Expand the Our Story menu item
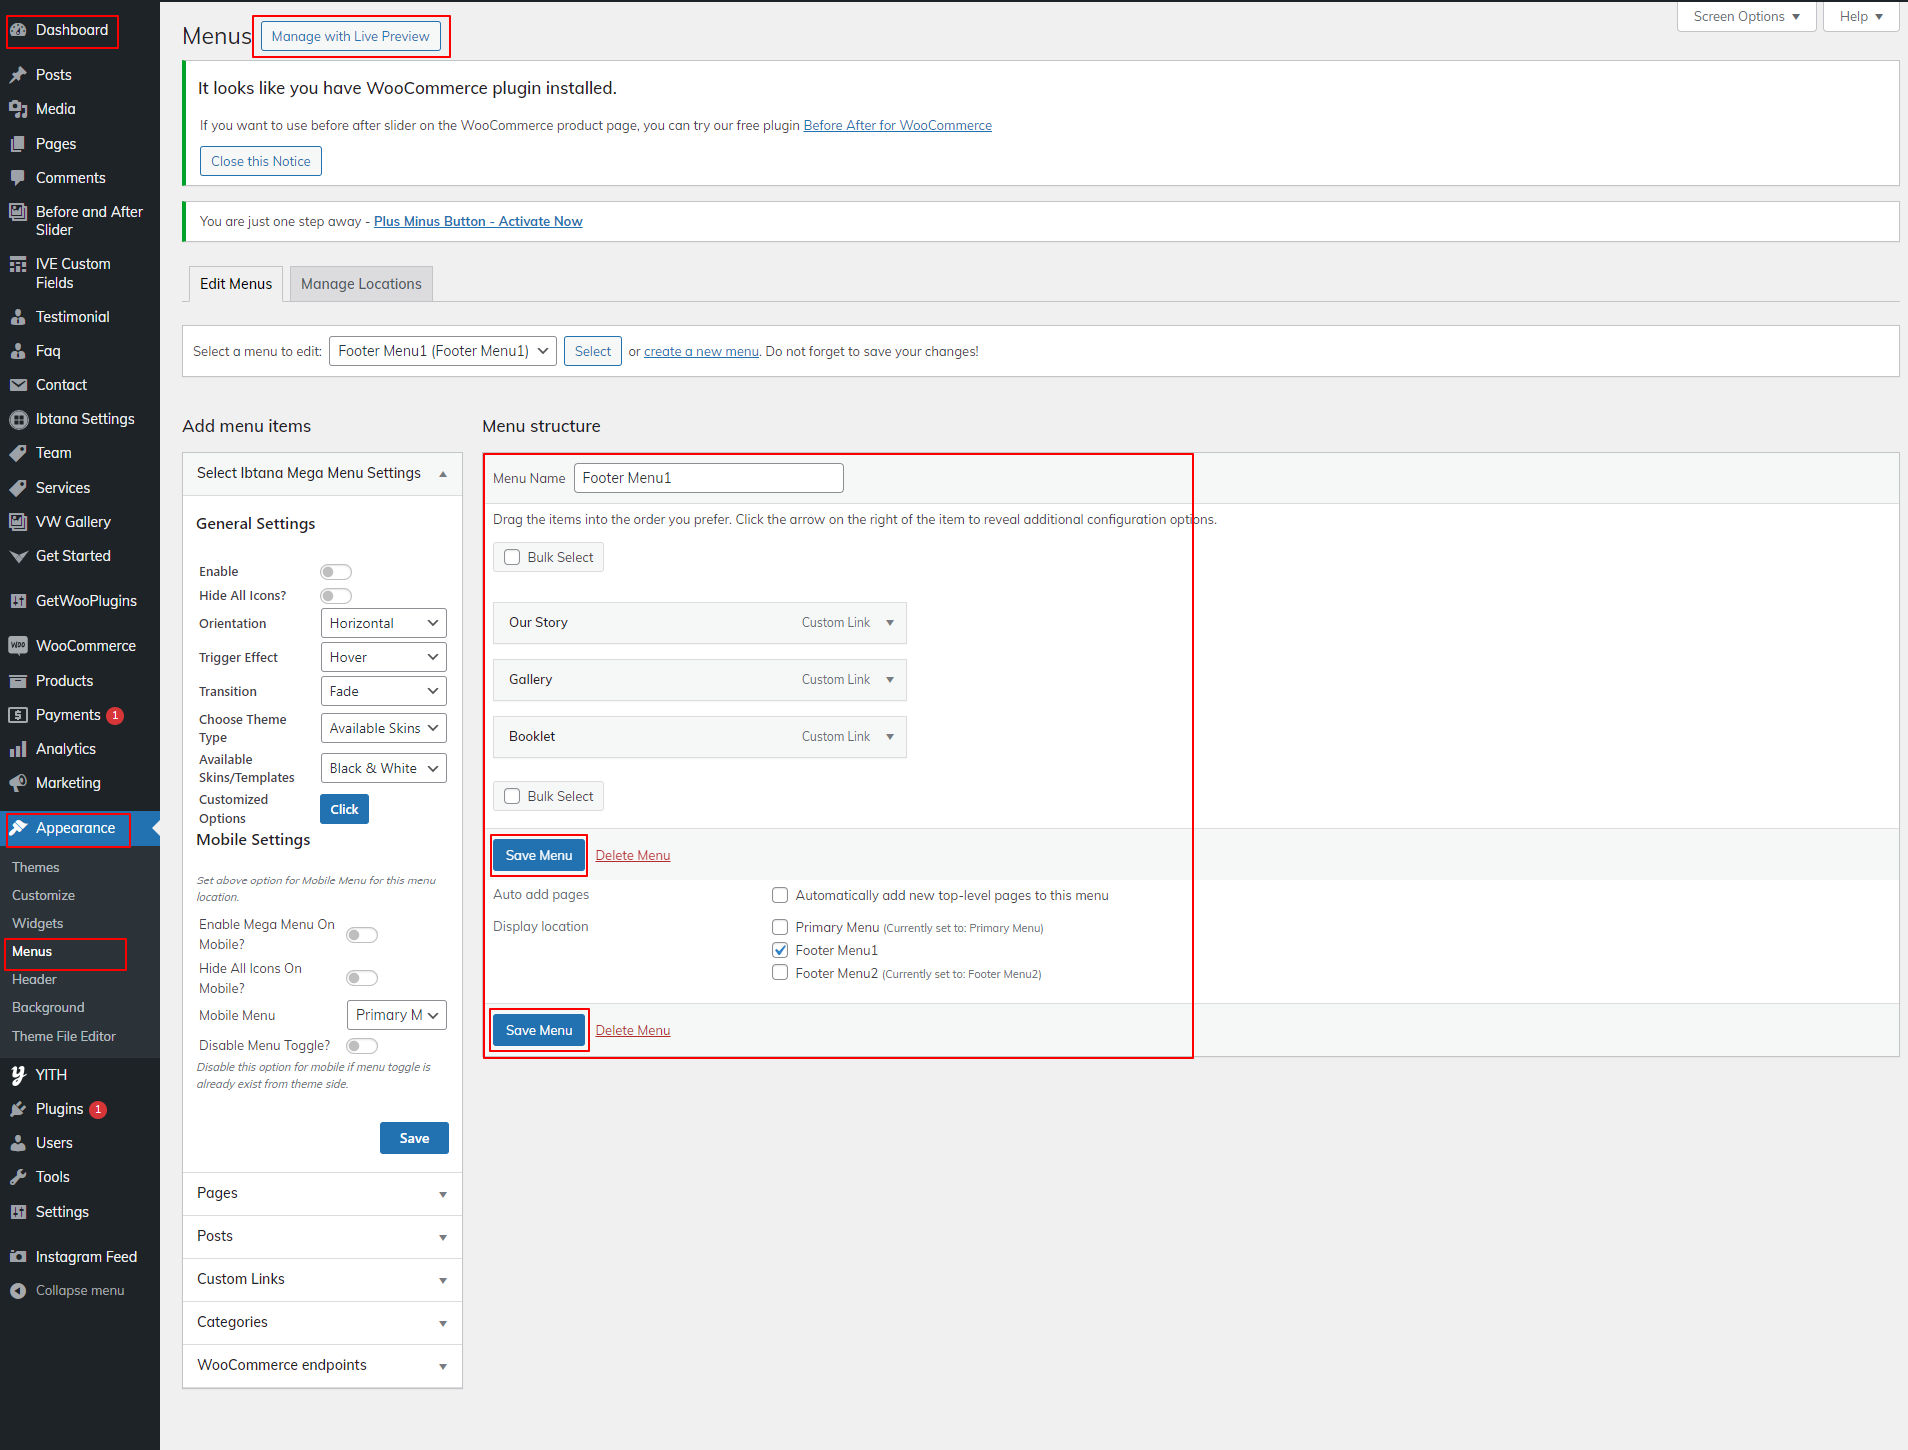The height and width of the screenshot is (1450, 1908). [890, 623]
